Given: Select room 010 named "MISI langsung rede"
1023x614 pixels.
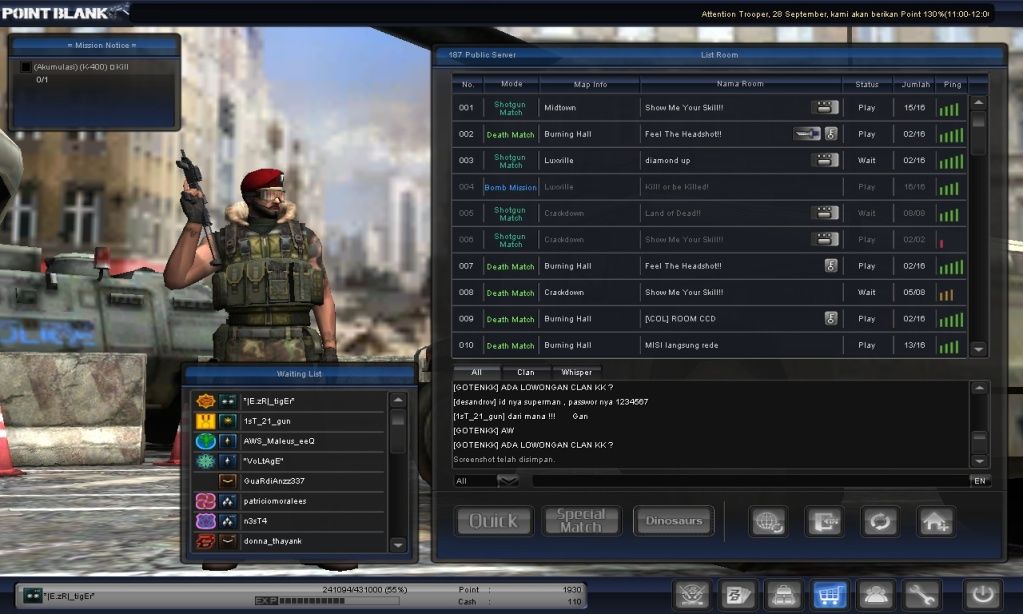Looking at the screenshot, I should tap(681, 345).
